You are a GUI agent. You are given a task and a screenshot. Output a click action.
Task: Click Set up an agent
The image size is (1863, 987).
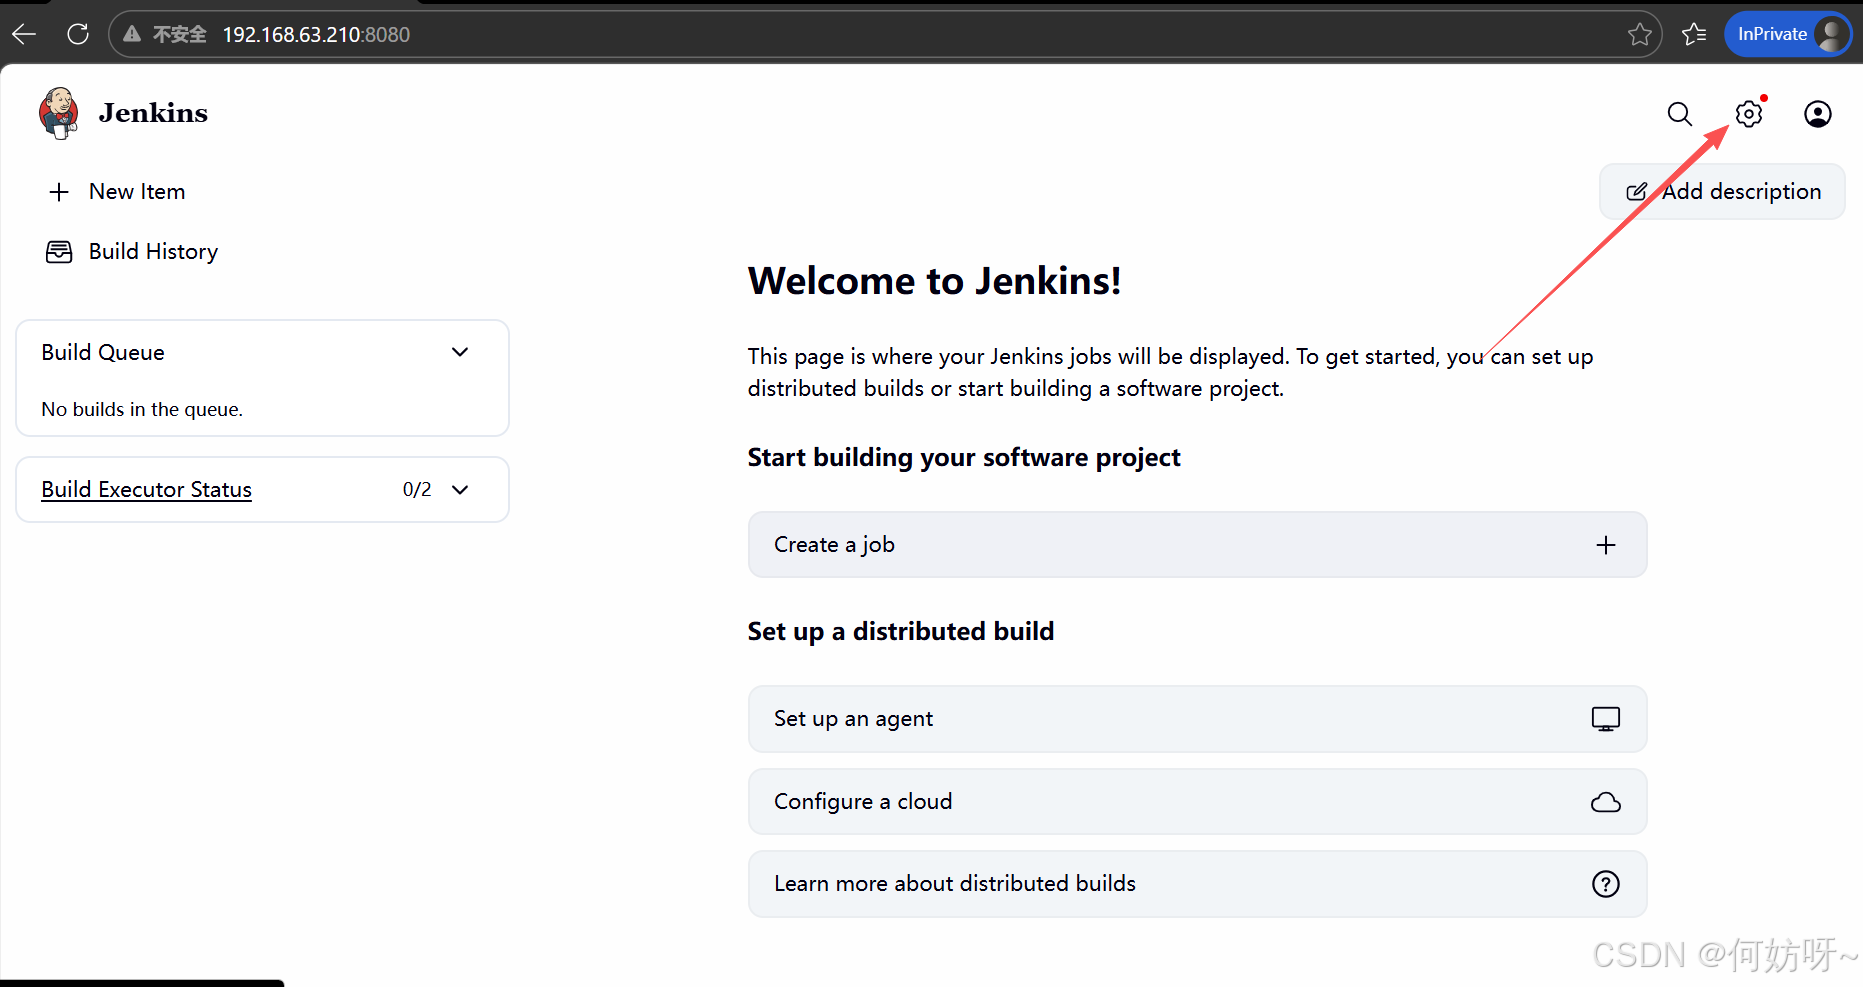1197,719
